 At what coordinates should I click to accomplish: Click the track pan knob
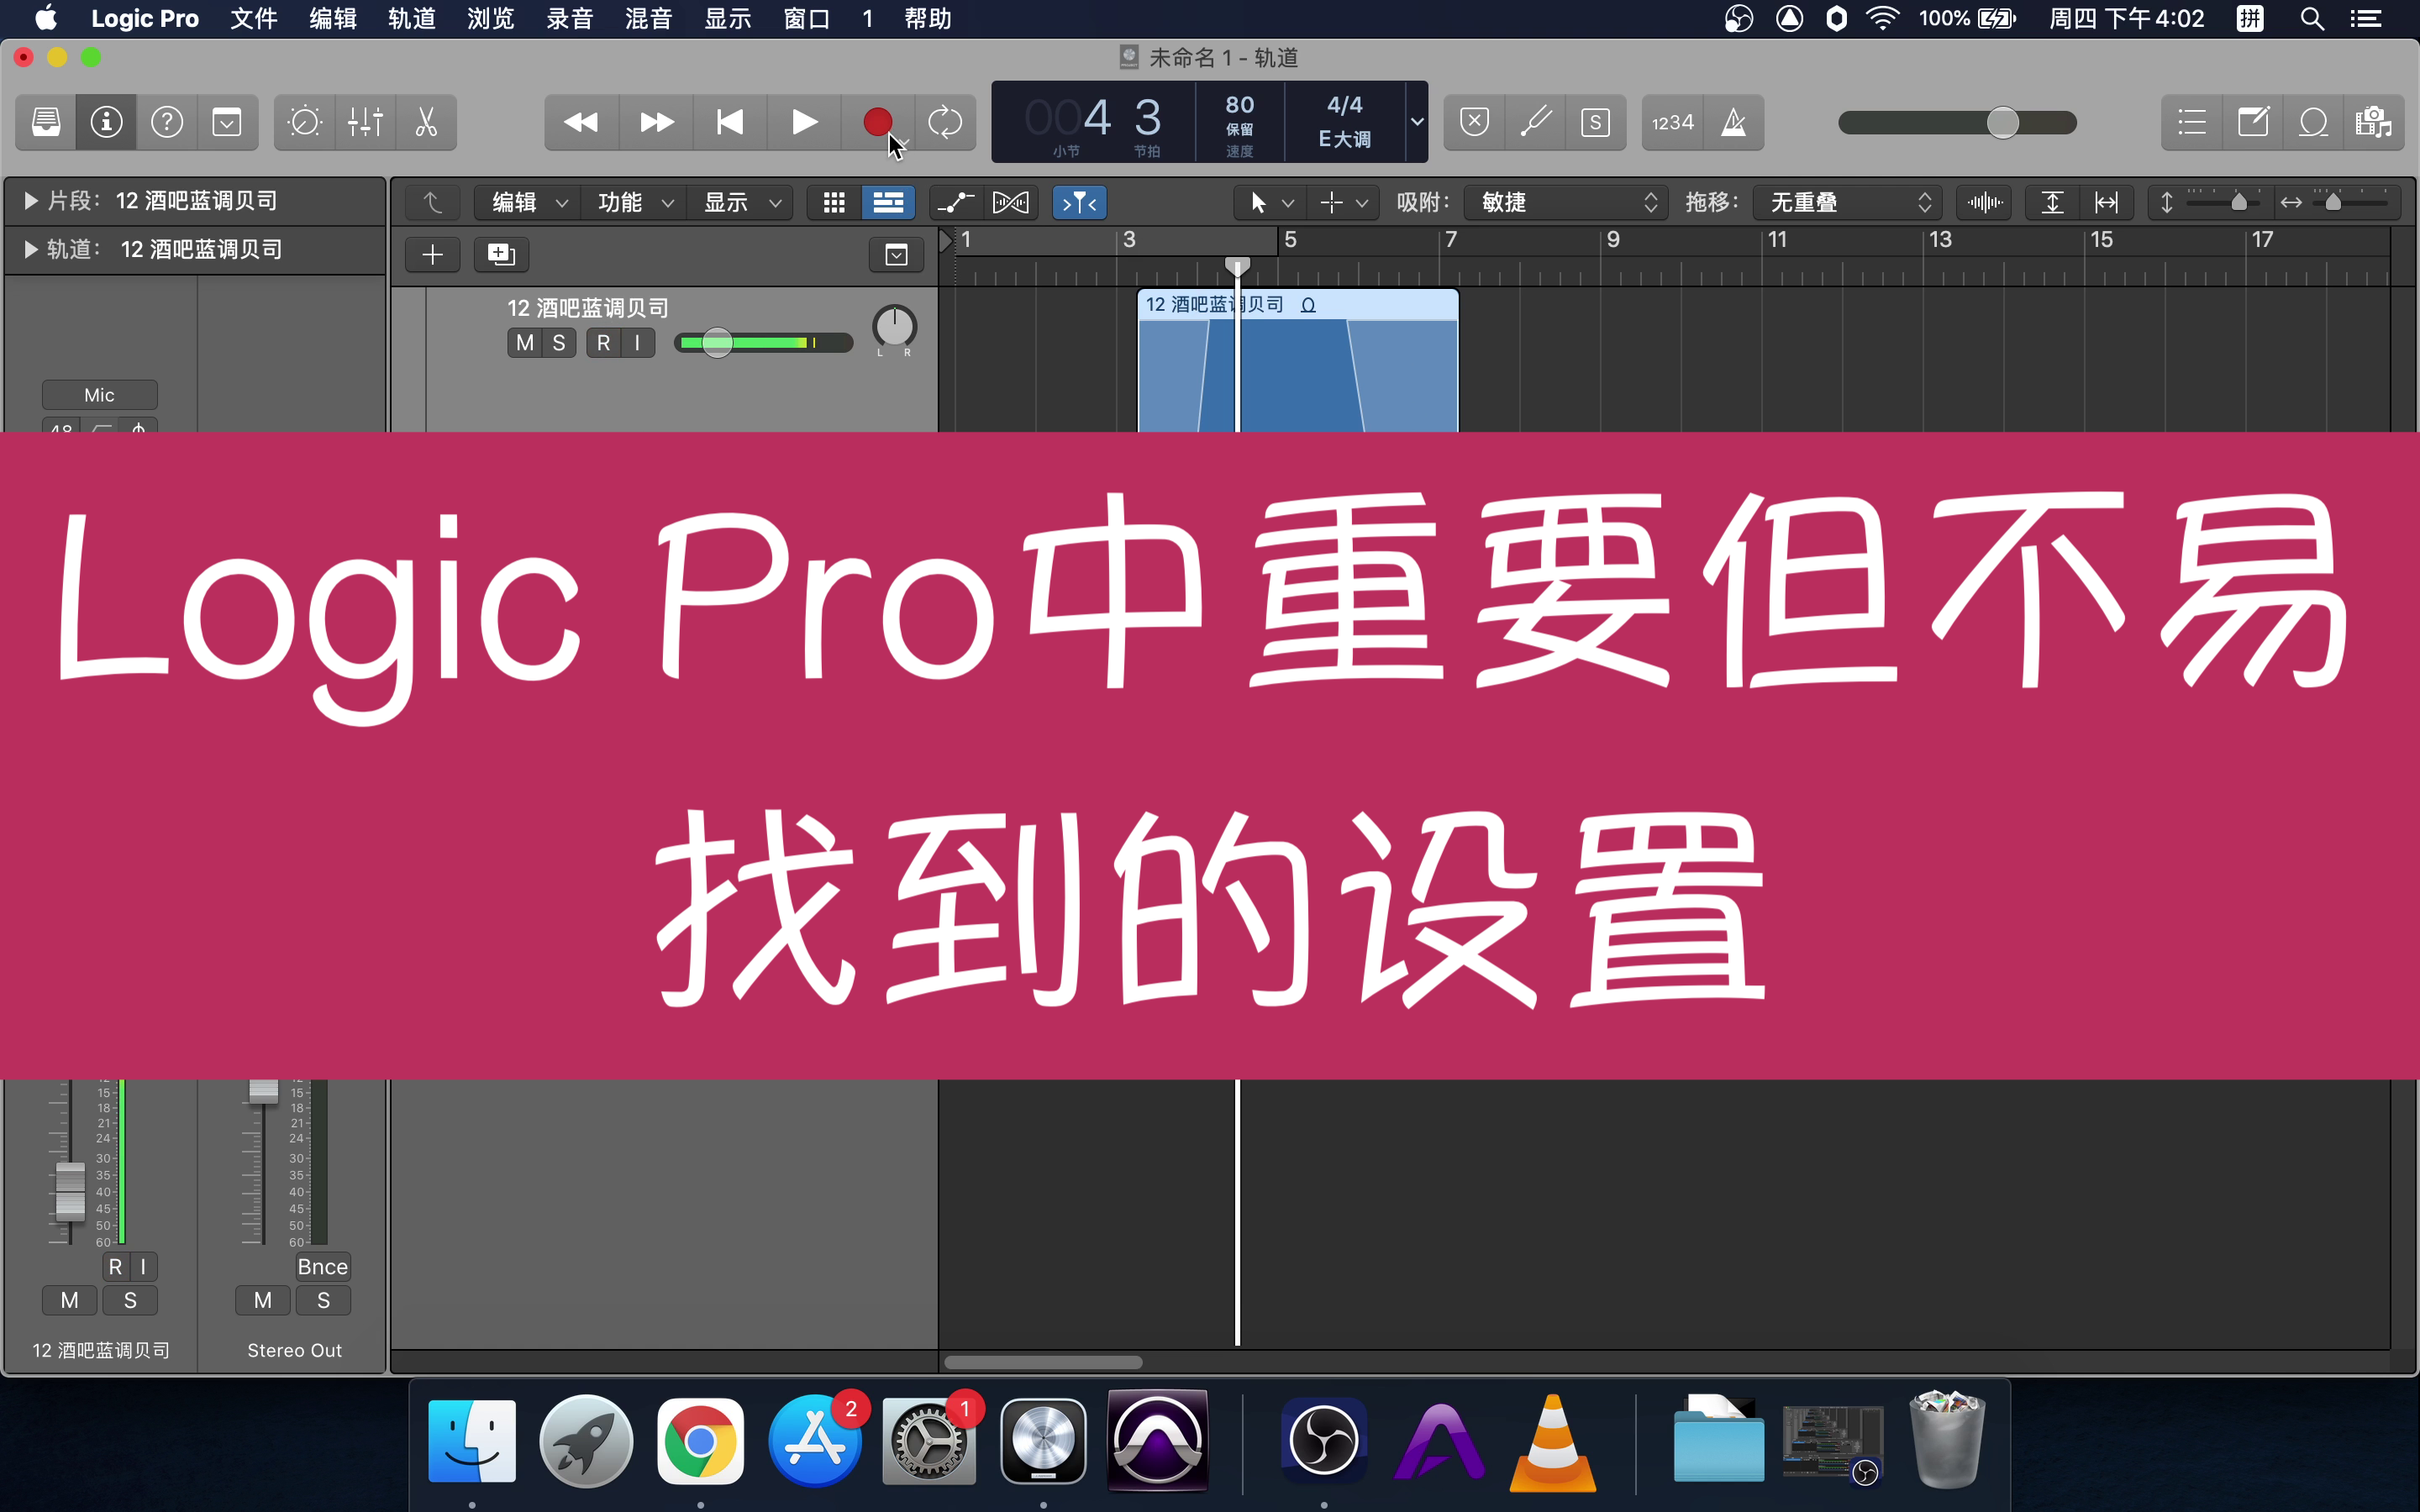[894, 326]
